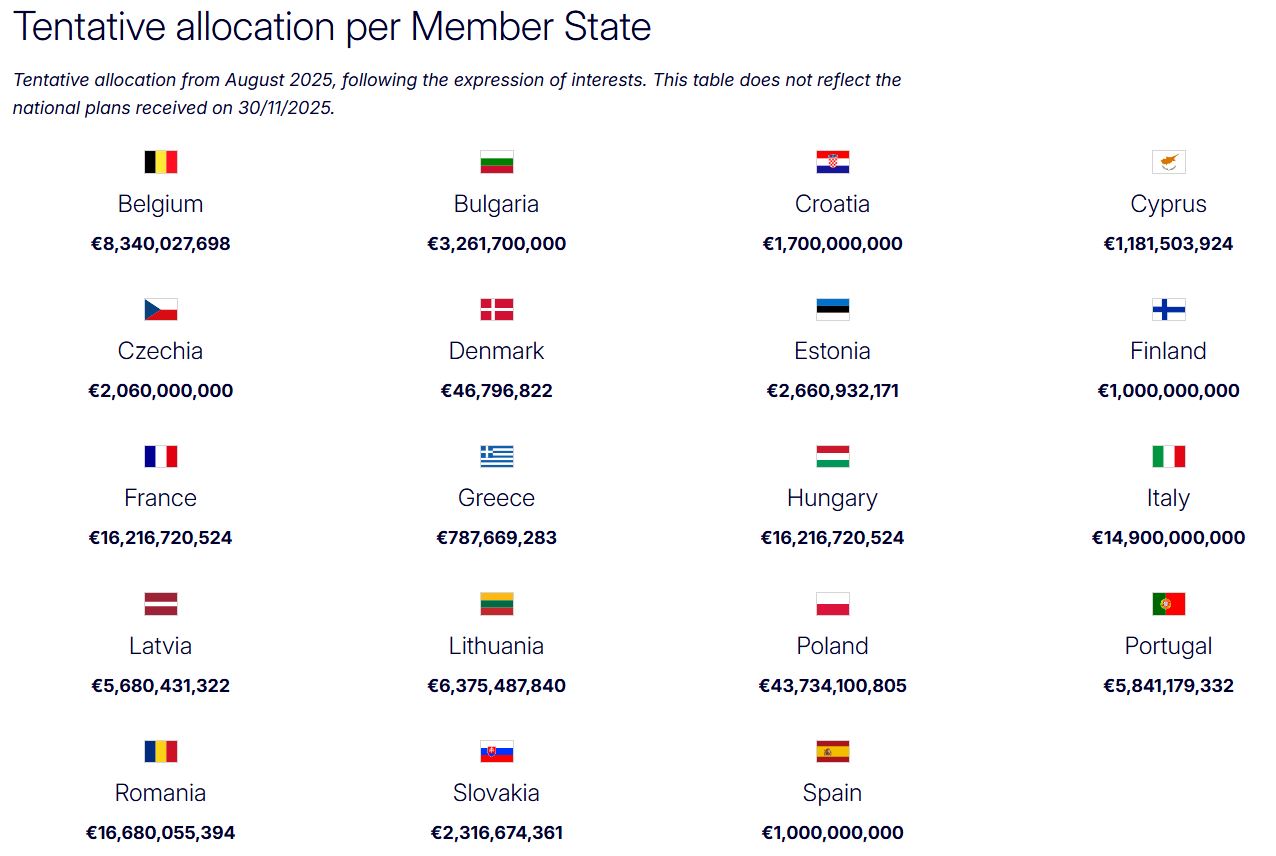Viewport: 1276px width, 856px height.
Task: Select the Italy country label
Action: [x=1168, y=498]
